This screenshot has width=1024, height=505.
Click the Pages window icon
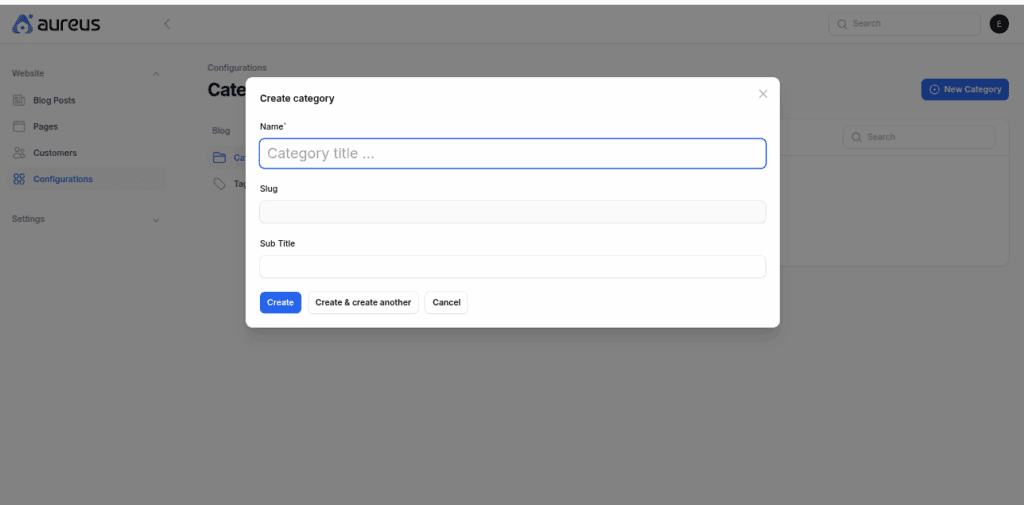click(19, 127)
